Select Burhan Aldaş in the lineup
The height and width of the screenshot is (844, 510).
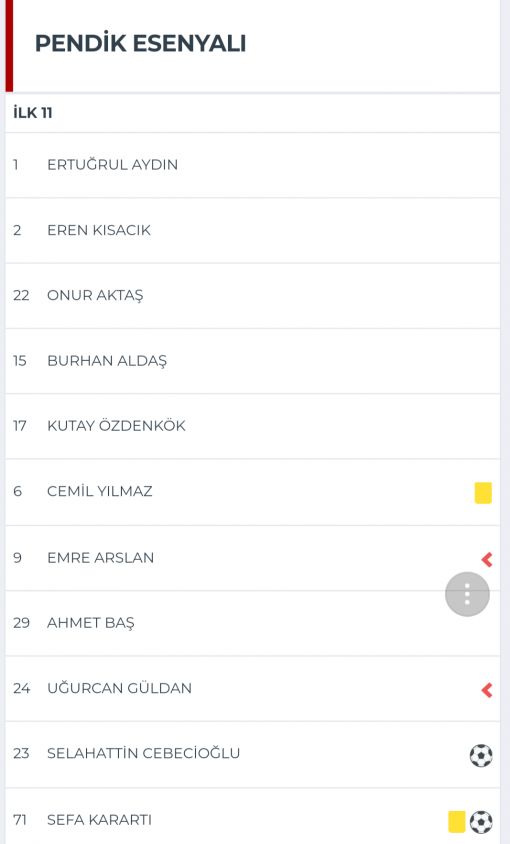[253, 361]
